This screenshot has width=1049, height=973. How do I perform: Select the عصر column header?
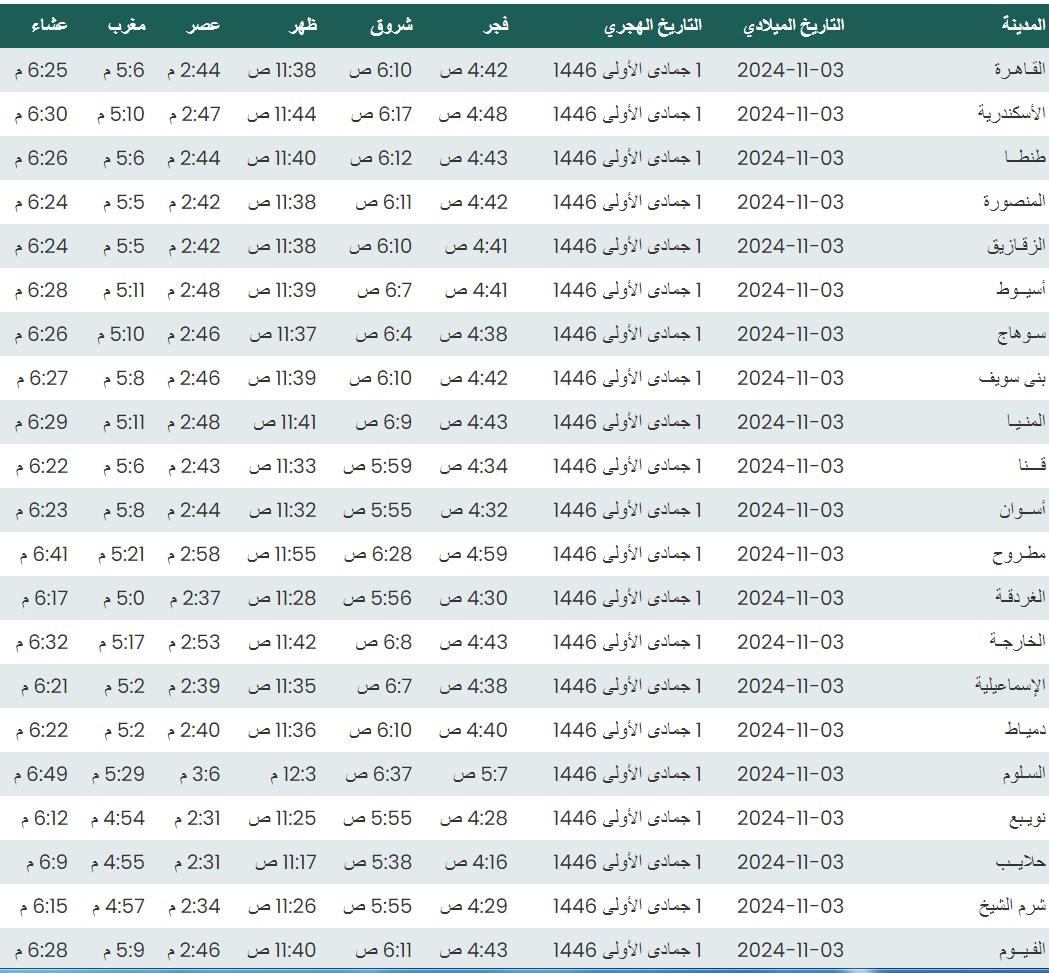pyautogui.click(x=206, y=25)
